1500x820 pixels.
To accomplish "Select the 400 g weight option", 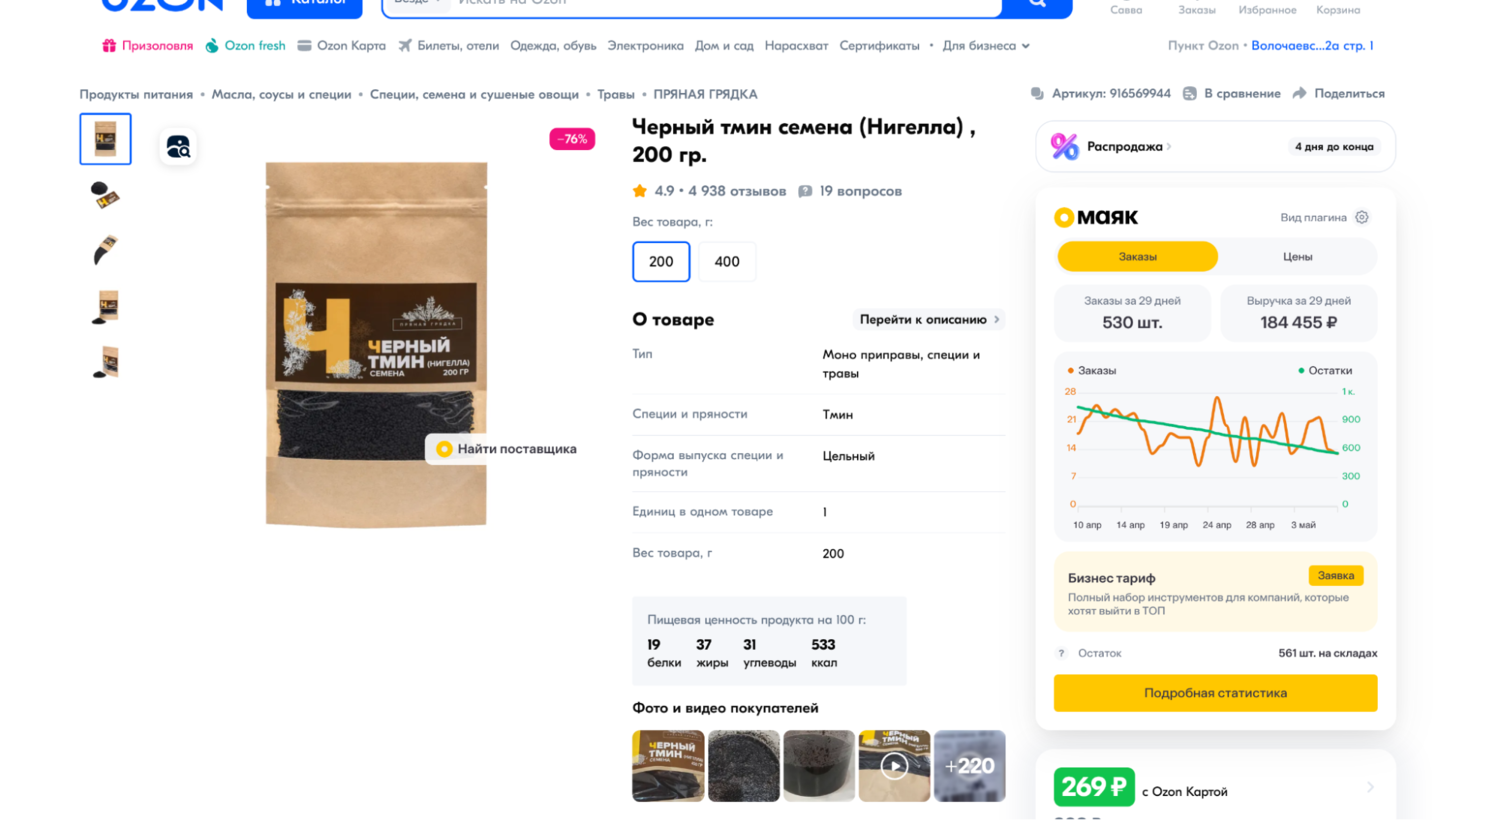I will point(727,262).
